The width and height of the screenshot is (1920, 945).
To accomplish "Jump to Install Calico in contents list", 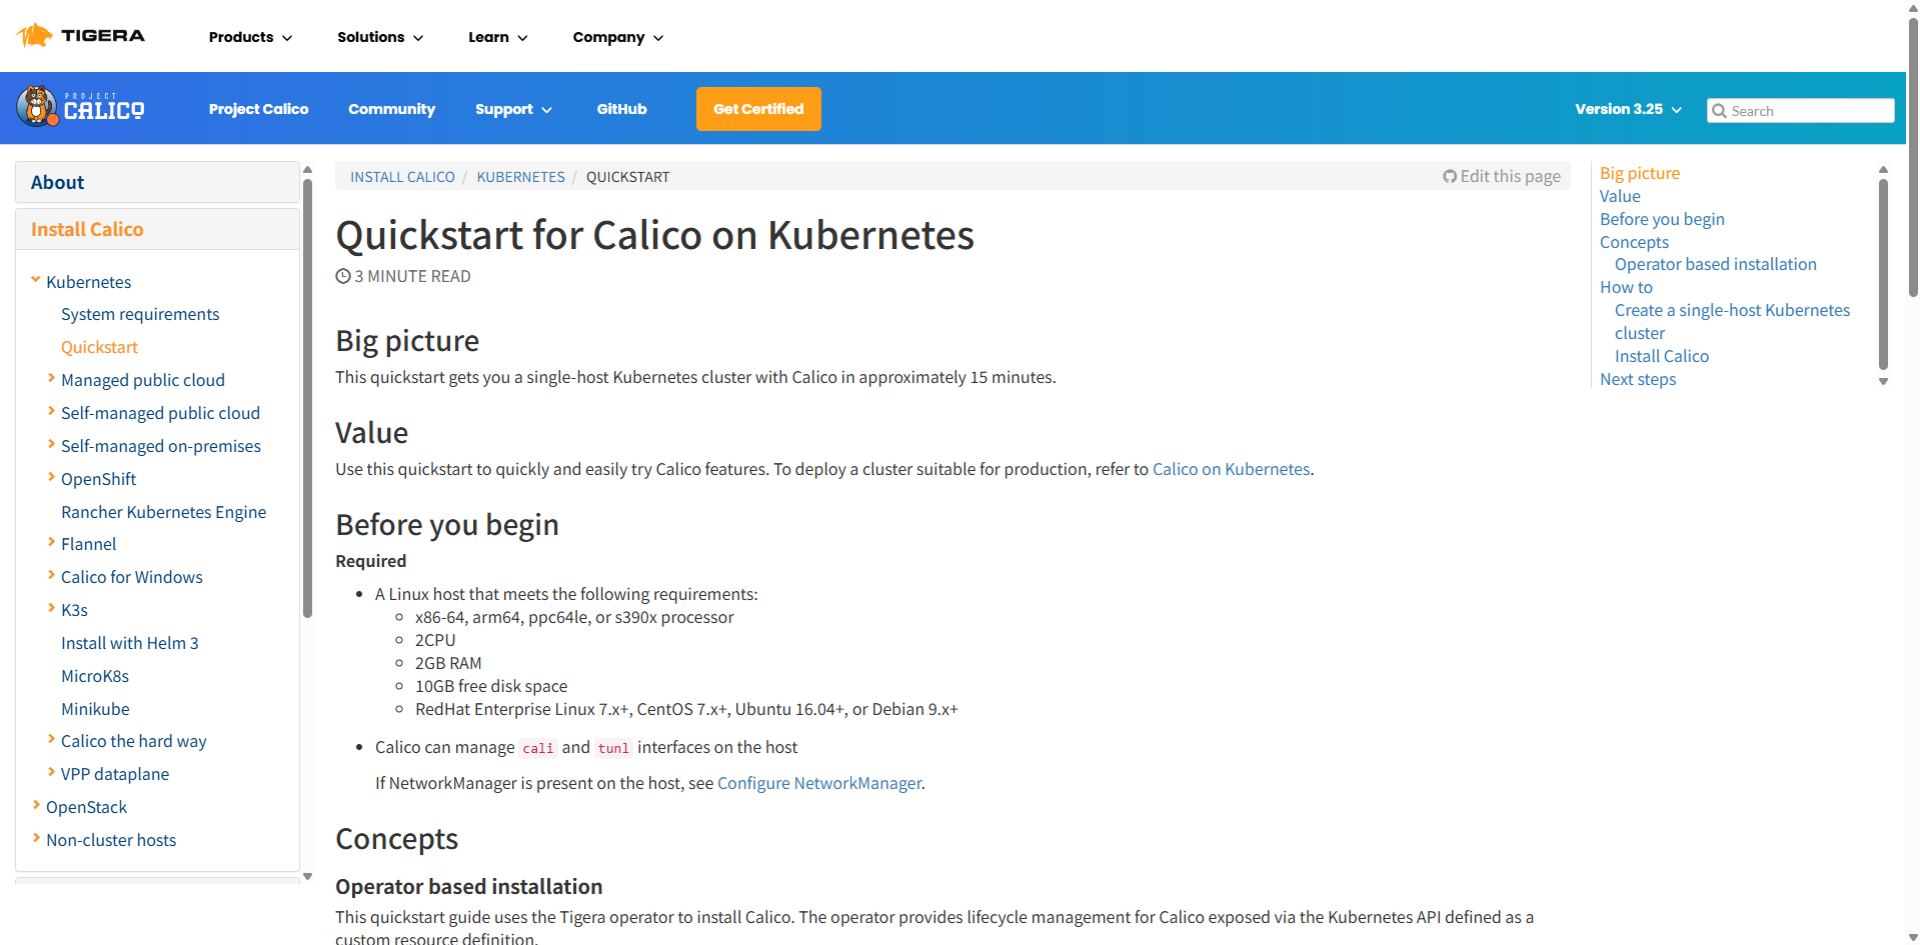I will click(x=1661, y=356).
